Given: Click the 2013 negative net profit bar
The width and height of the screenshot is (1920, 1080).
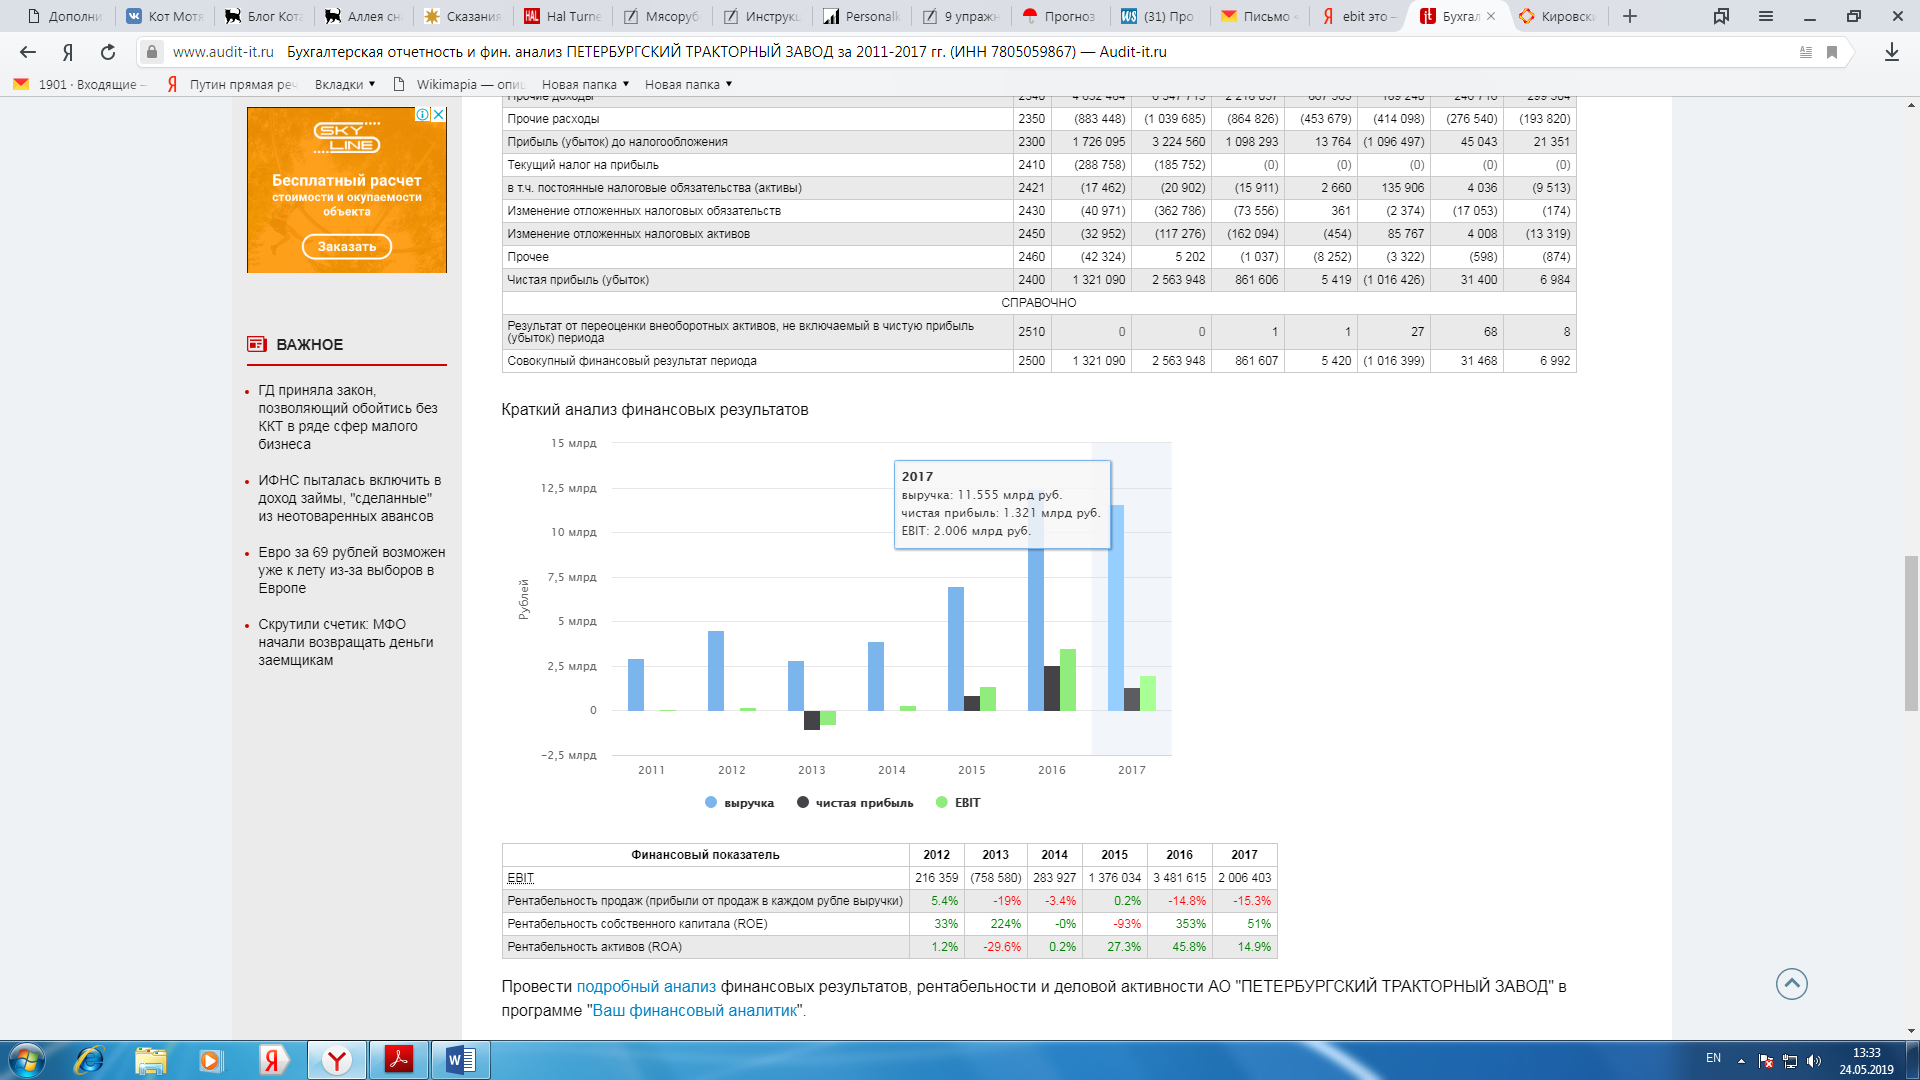Looking at the screenshot, I should point(812,720).
